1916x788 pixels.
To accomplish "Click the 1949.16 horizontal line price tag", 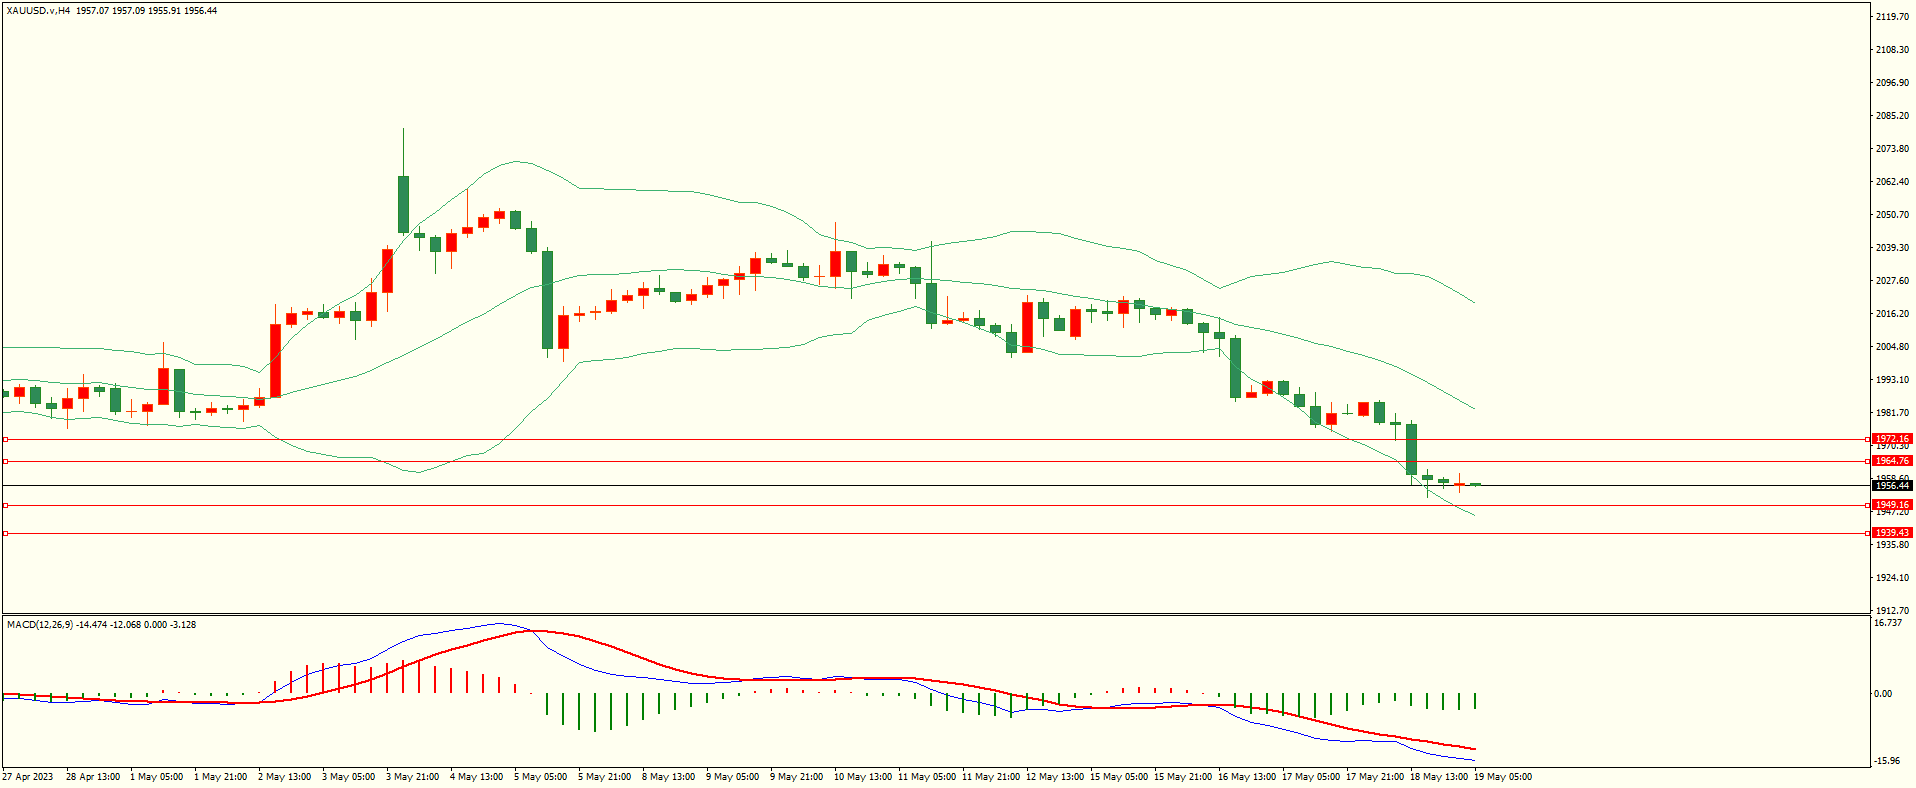I will click(1892, 505).
